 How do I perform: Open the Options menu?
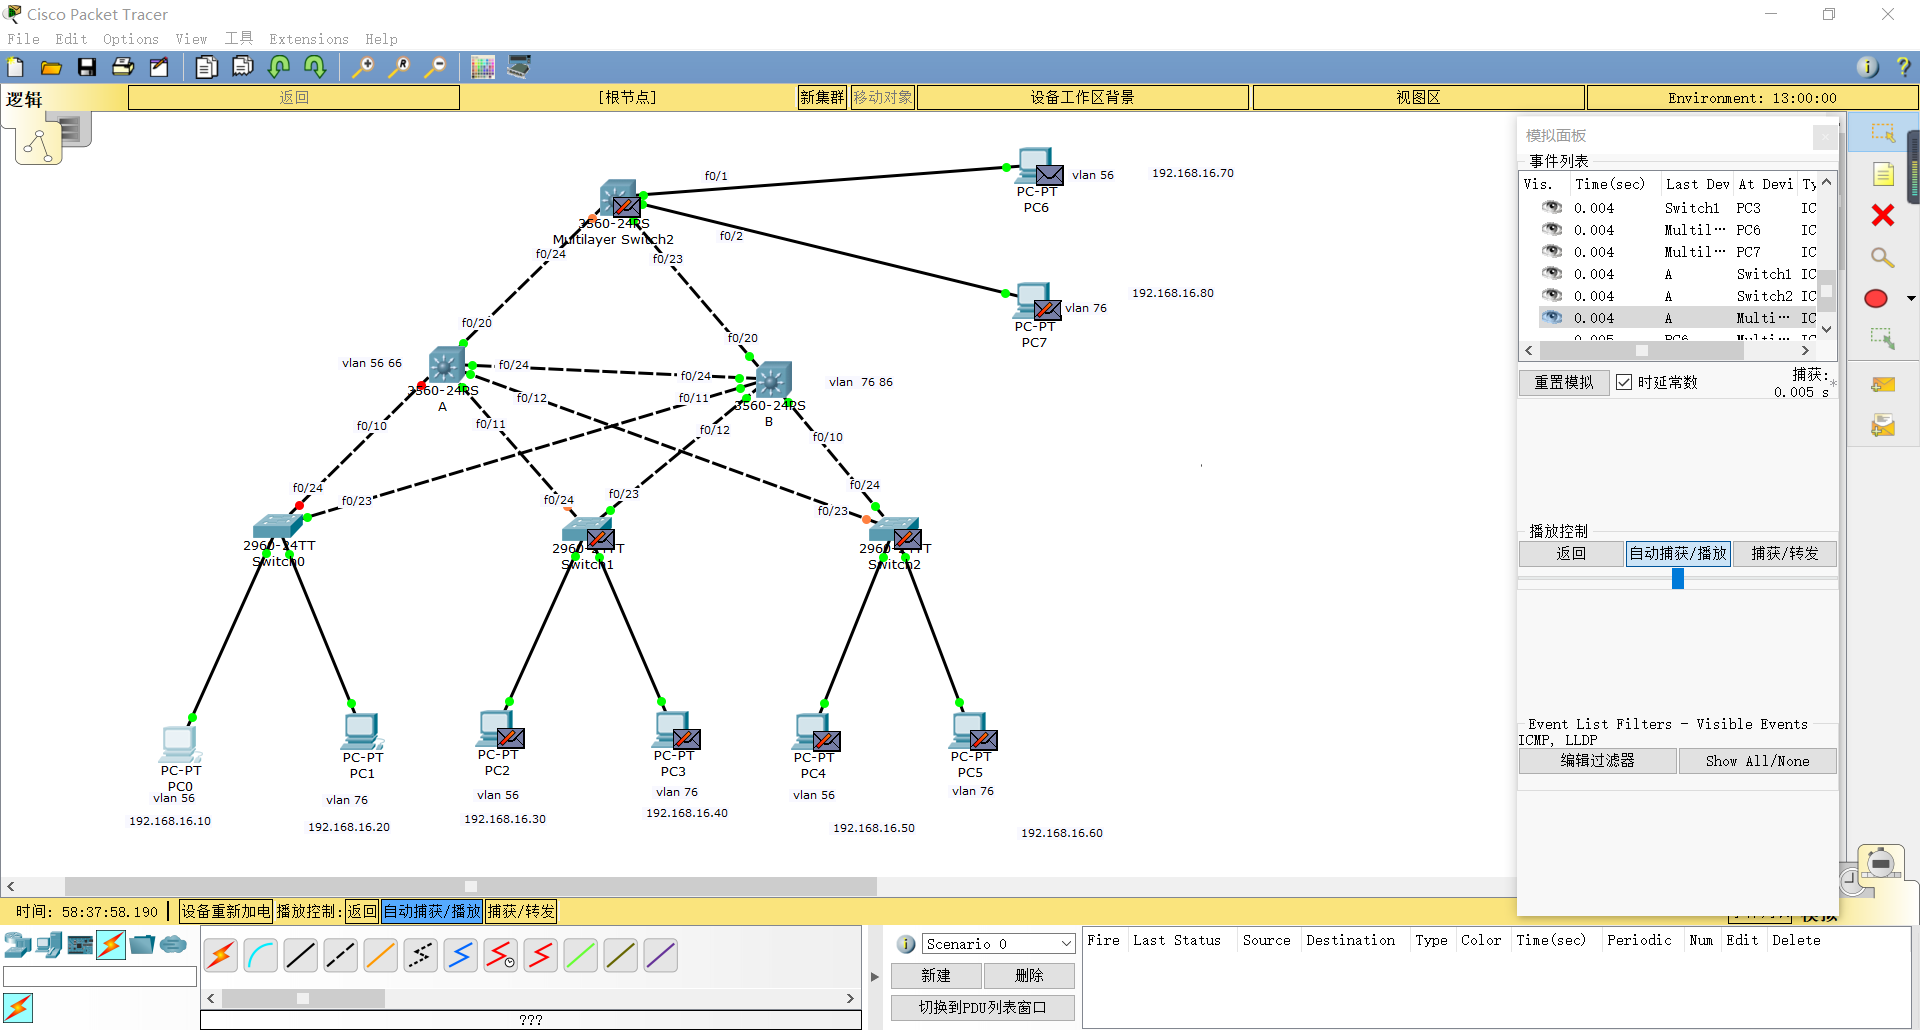[131, 39]
